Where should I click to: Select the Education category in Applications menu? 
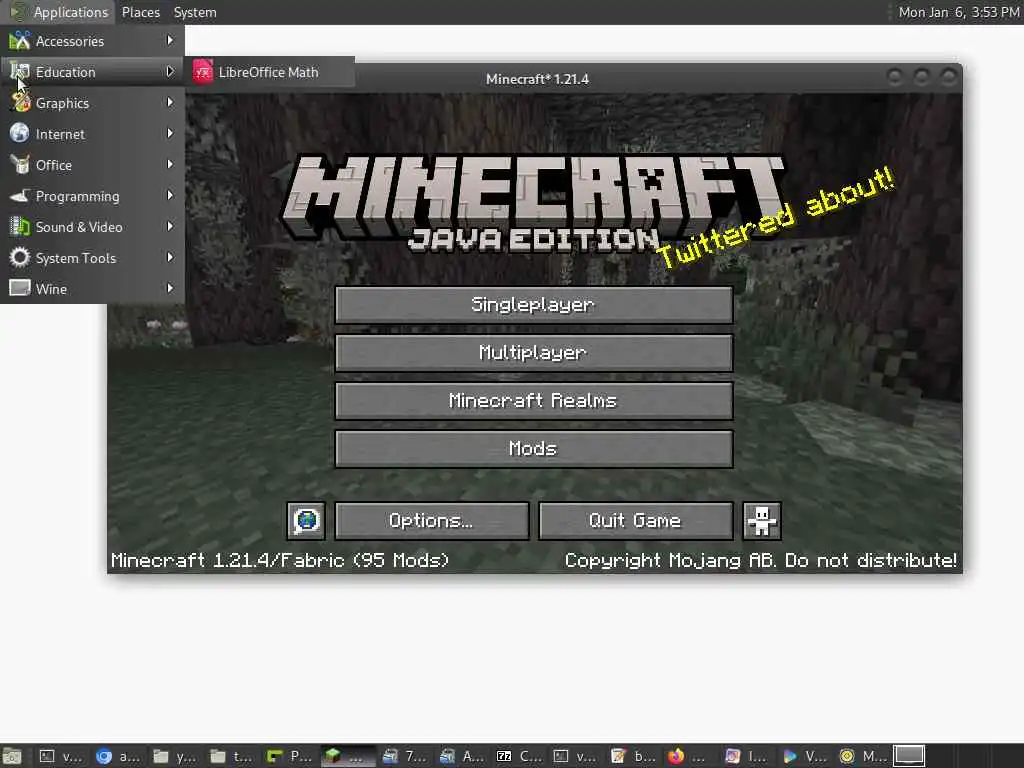92,72
